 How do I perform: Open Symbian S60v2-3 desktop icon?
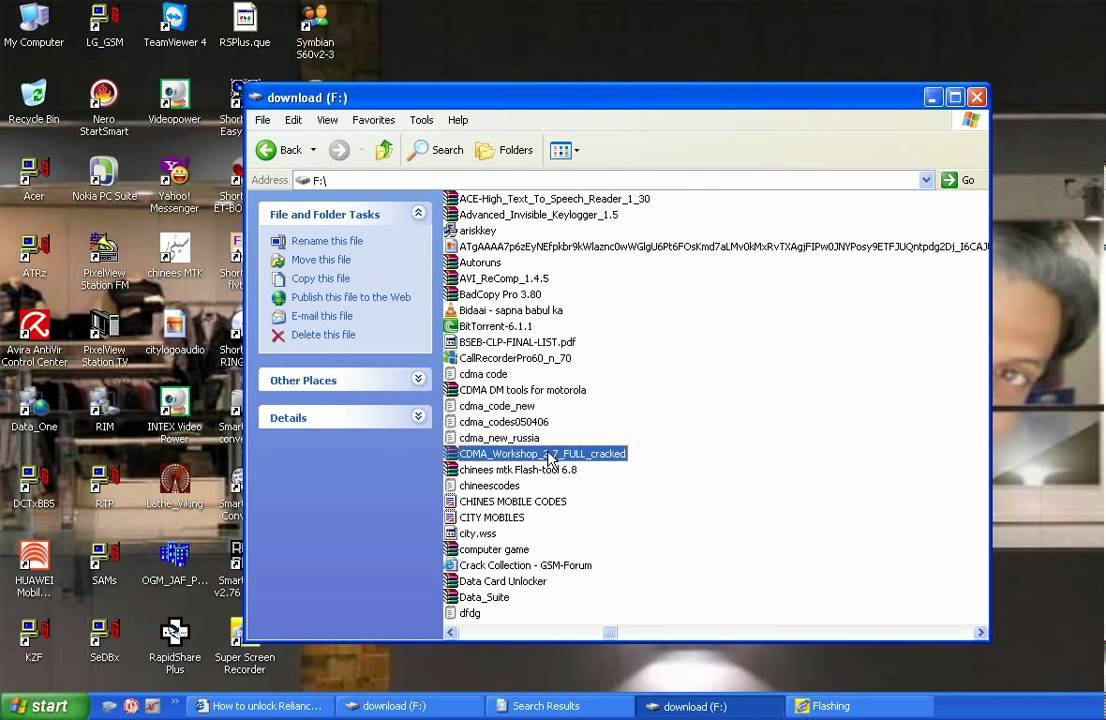tap(315, 31)
